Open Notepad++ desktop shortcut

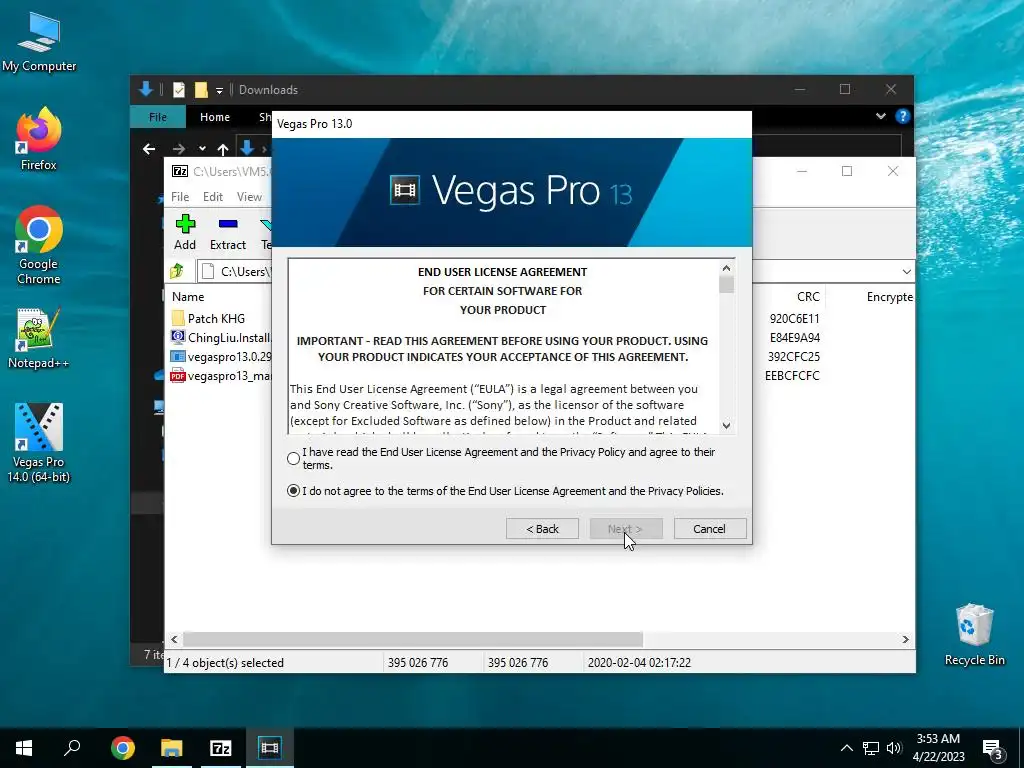click(x=39, y=338)
